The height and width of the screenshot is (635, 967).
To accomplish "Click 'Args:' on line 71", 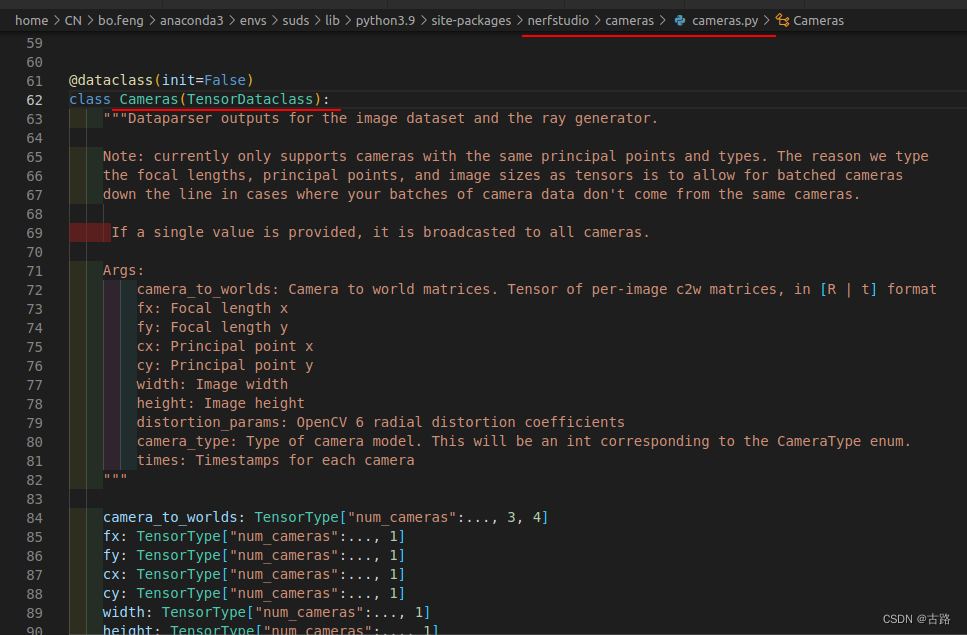I will 123,271.
